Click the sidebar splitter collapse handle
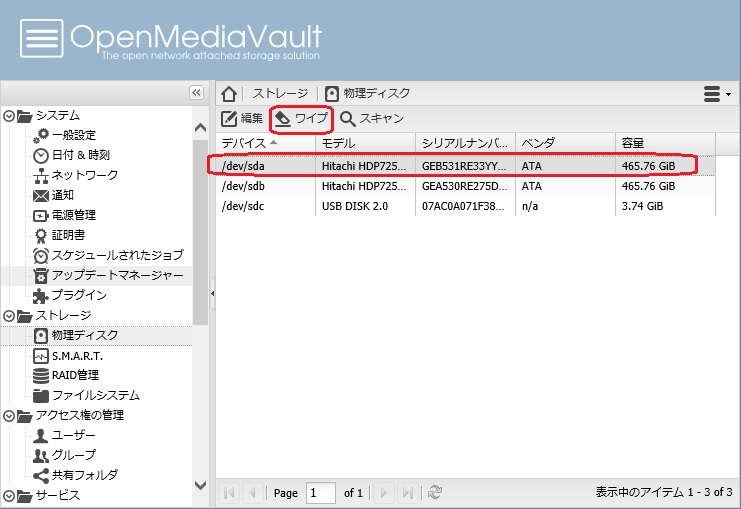741x509 pixels. pyautogui.click(x=212, y=293)
